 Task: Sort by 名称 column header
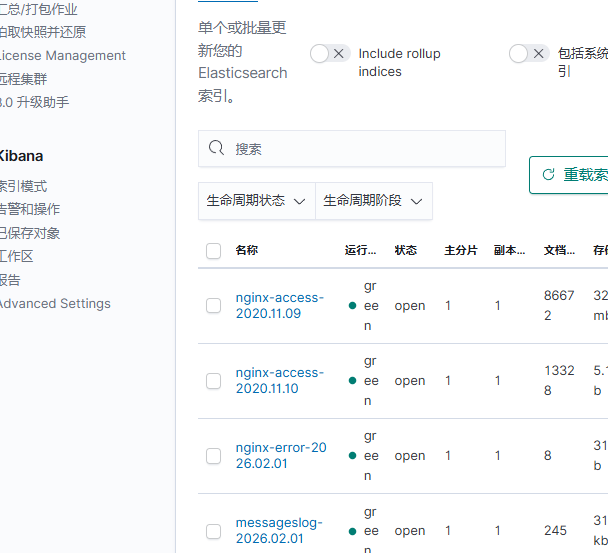(x=247, y=251)
